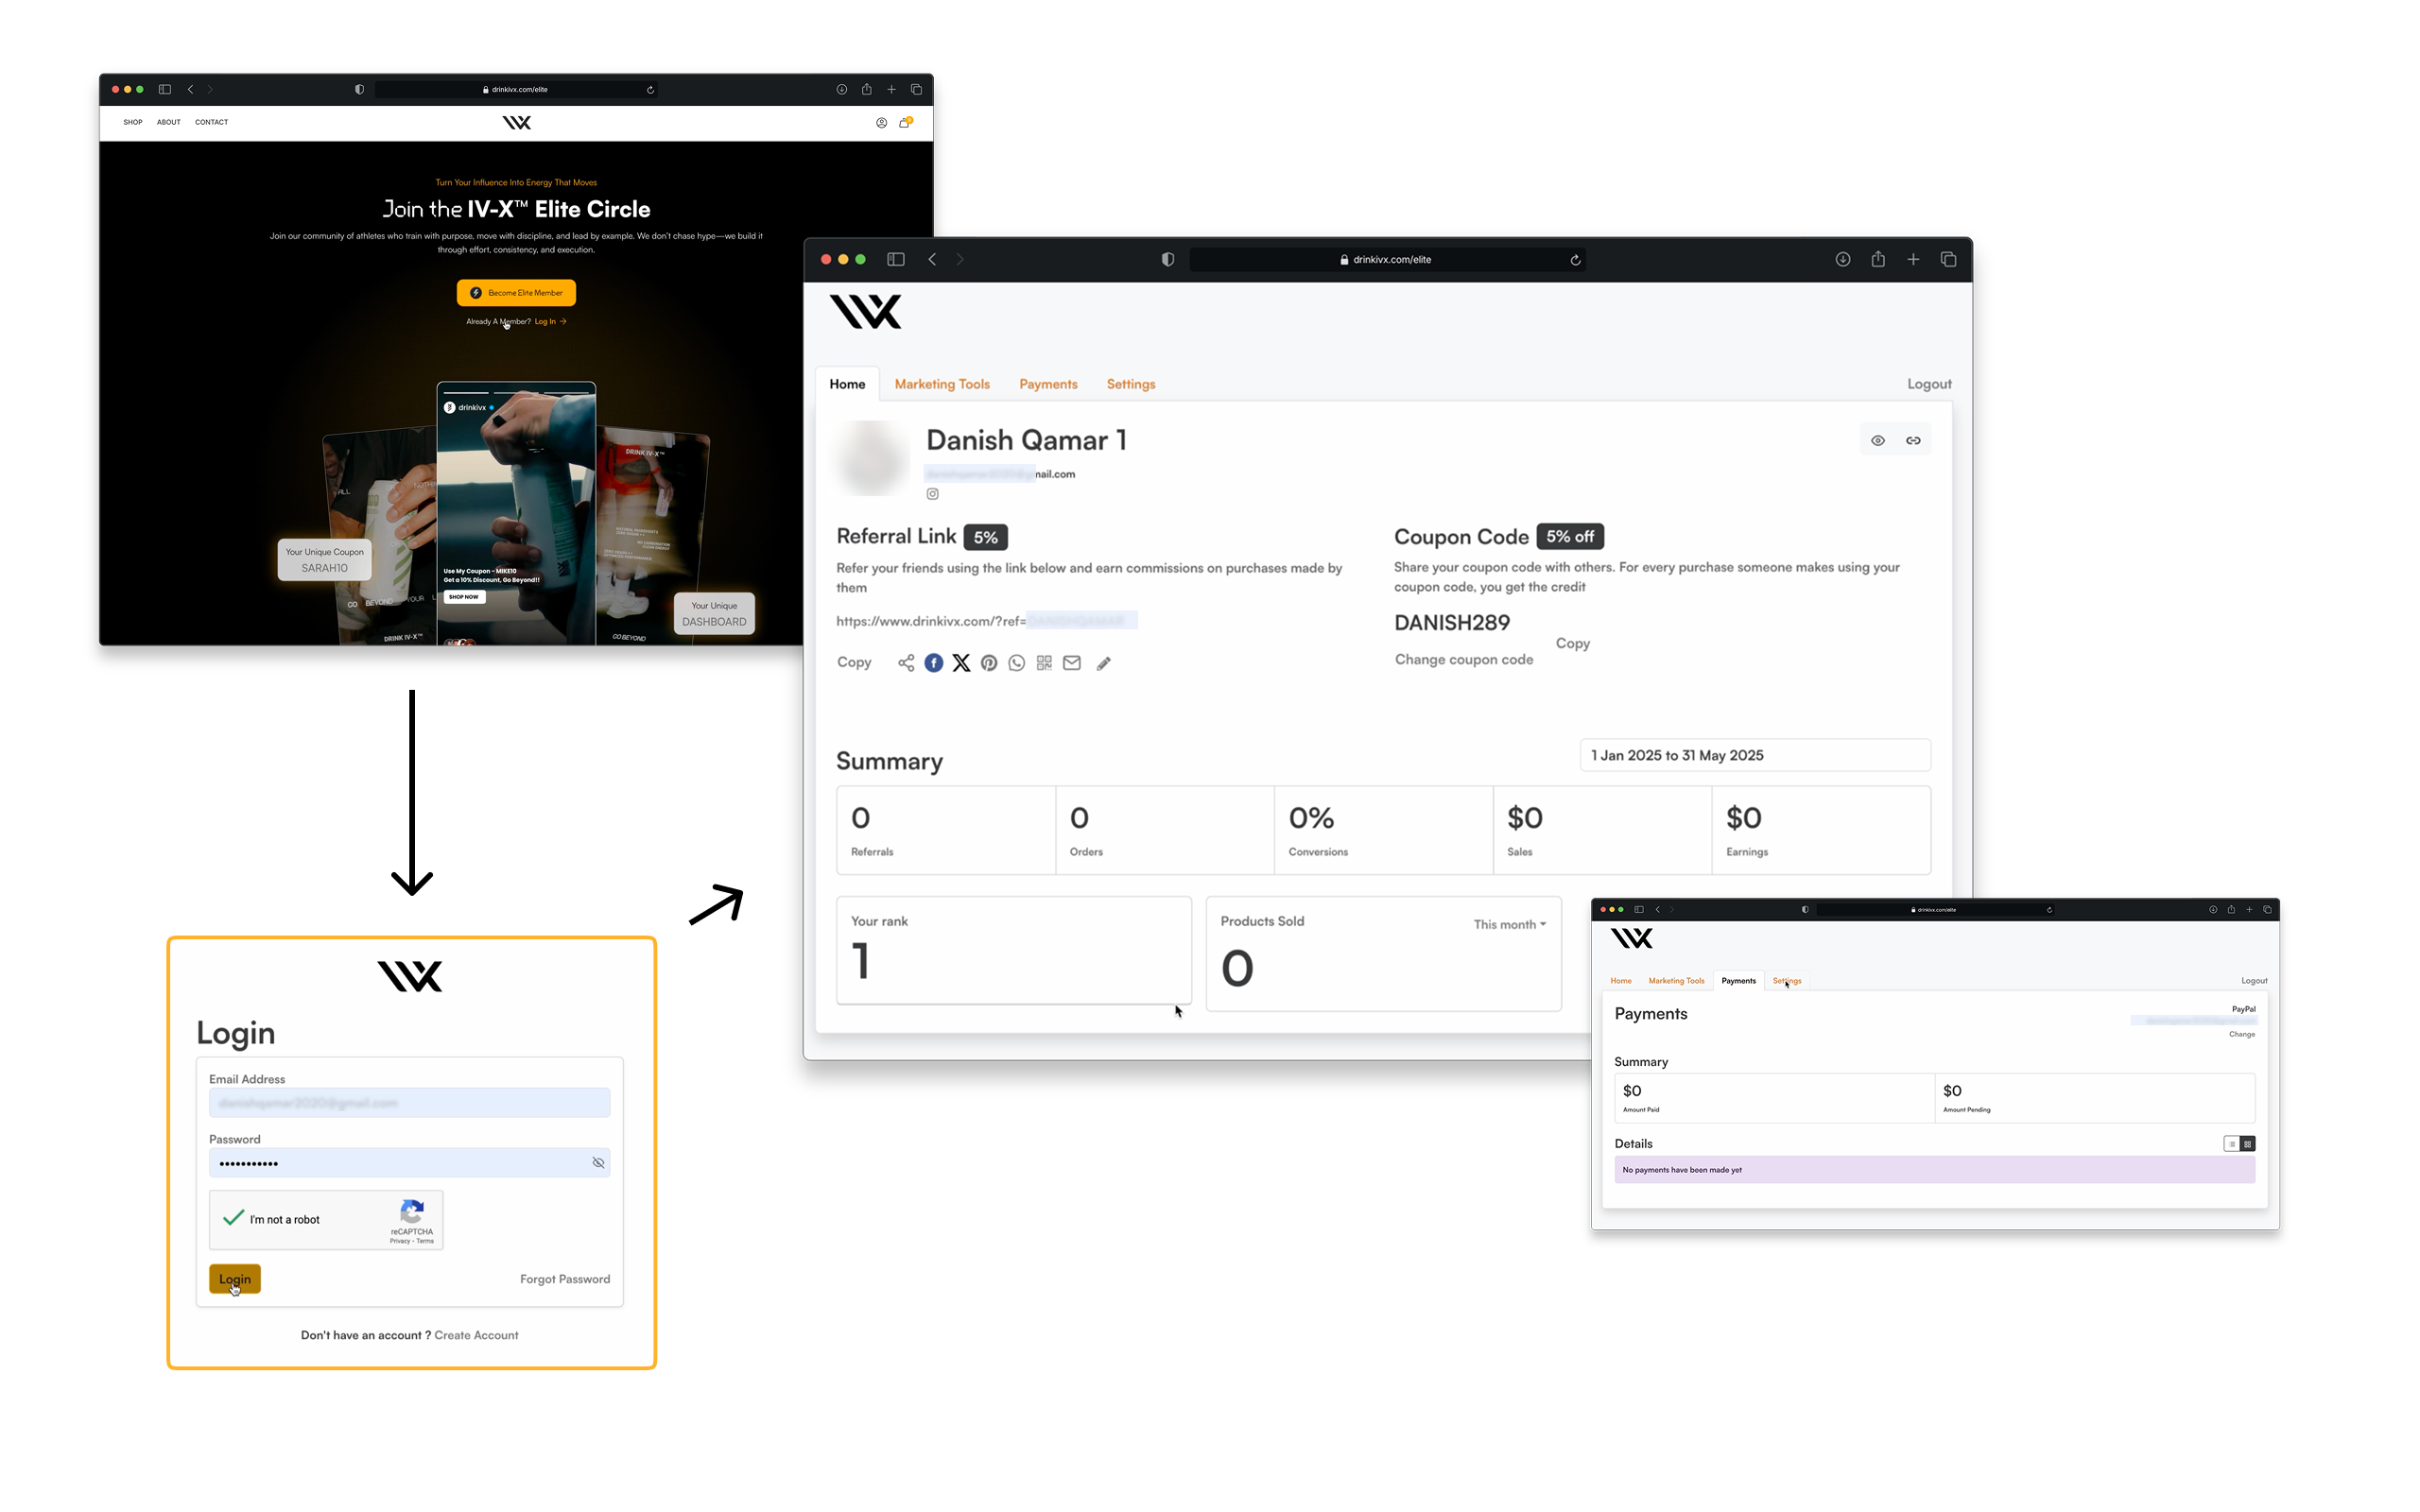Open downloads in the dashboard browser toolbar
Screen dimensions: 2420x1512
coord(1843,259)
